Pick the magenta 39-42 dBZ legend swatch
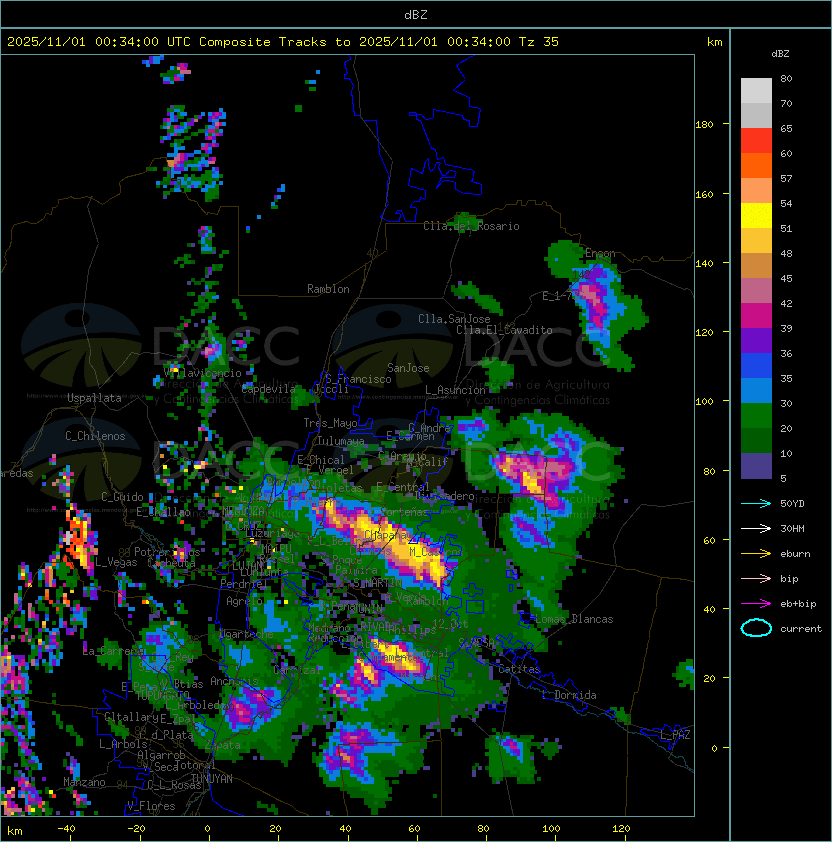 point(756,316)
